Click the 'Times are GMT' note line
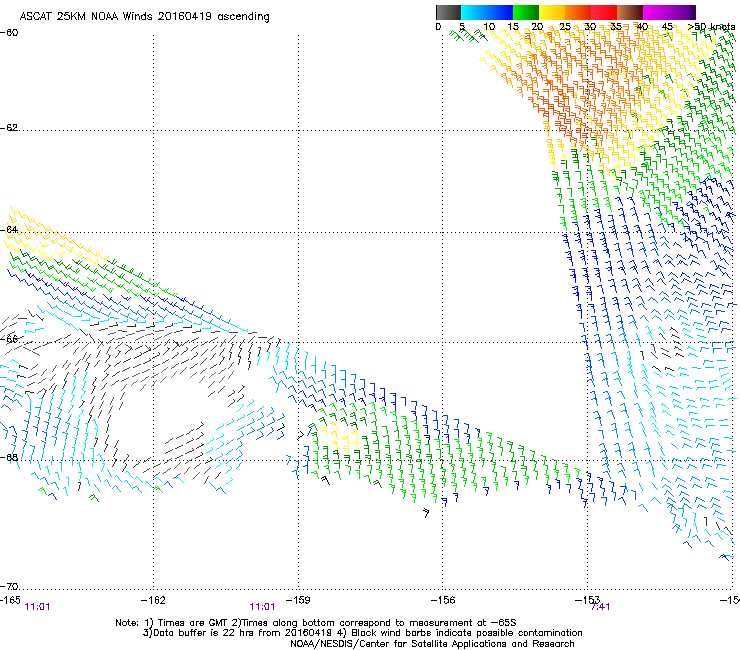 pyautogui.click(x=316, y=623)
